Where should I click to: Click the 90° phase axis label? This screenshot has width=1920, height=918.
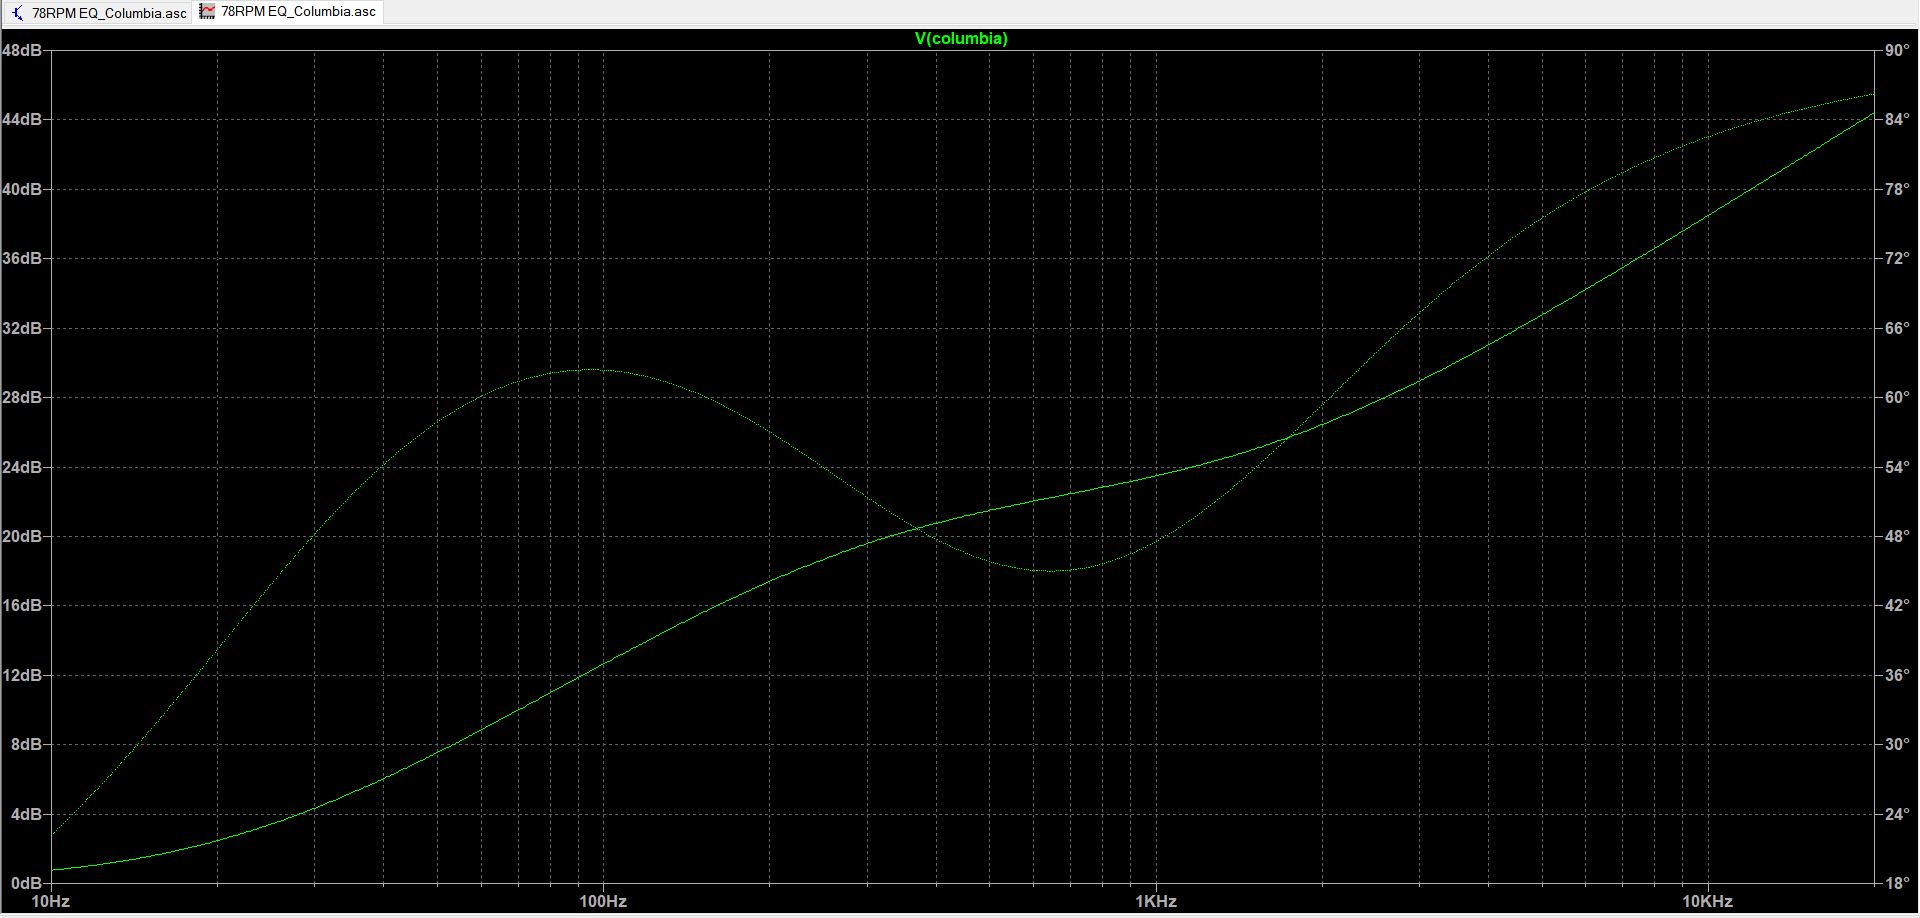pos(1897,50)
